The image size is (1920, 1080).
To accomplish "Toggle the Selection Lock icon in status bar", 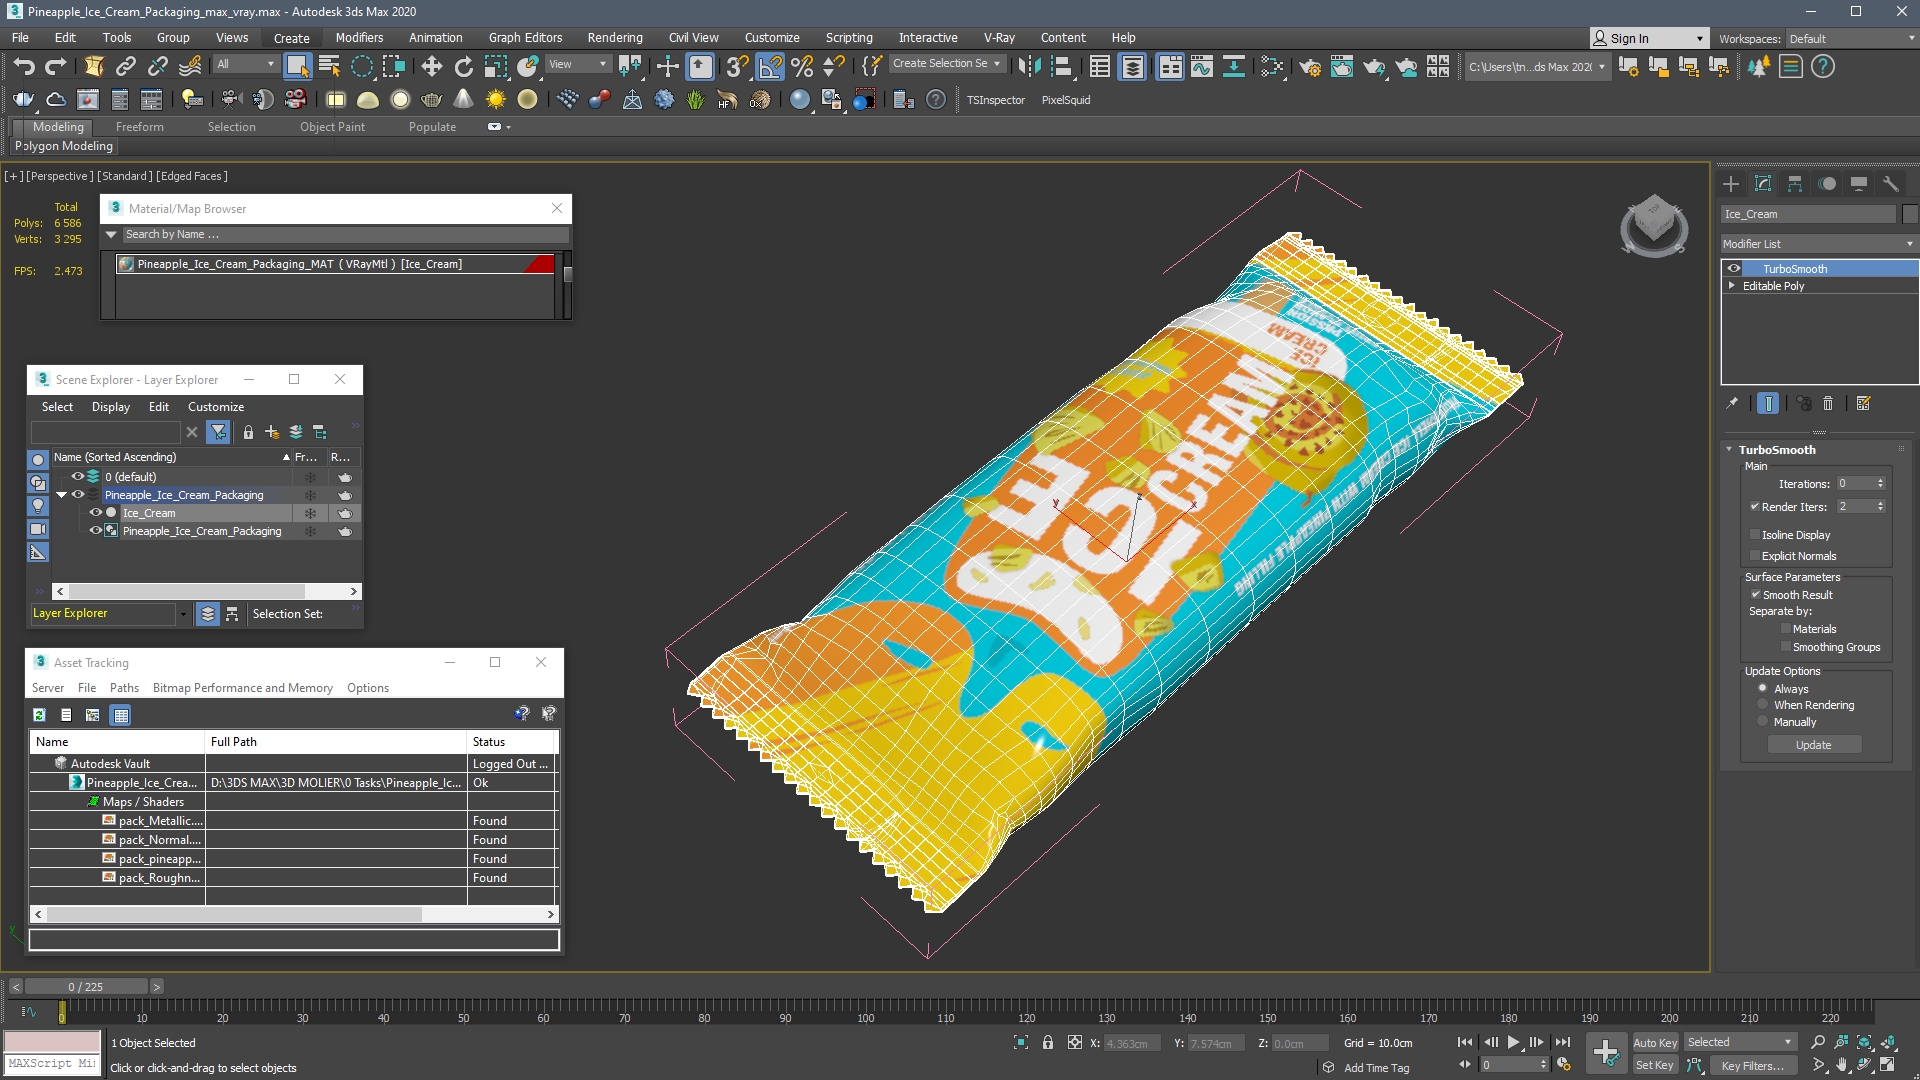I will click(x=1048, y=1042).
